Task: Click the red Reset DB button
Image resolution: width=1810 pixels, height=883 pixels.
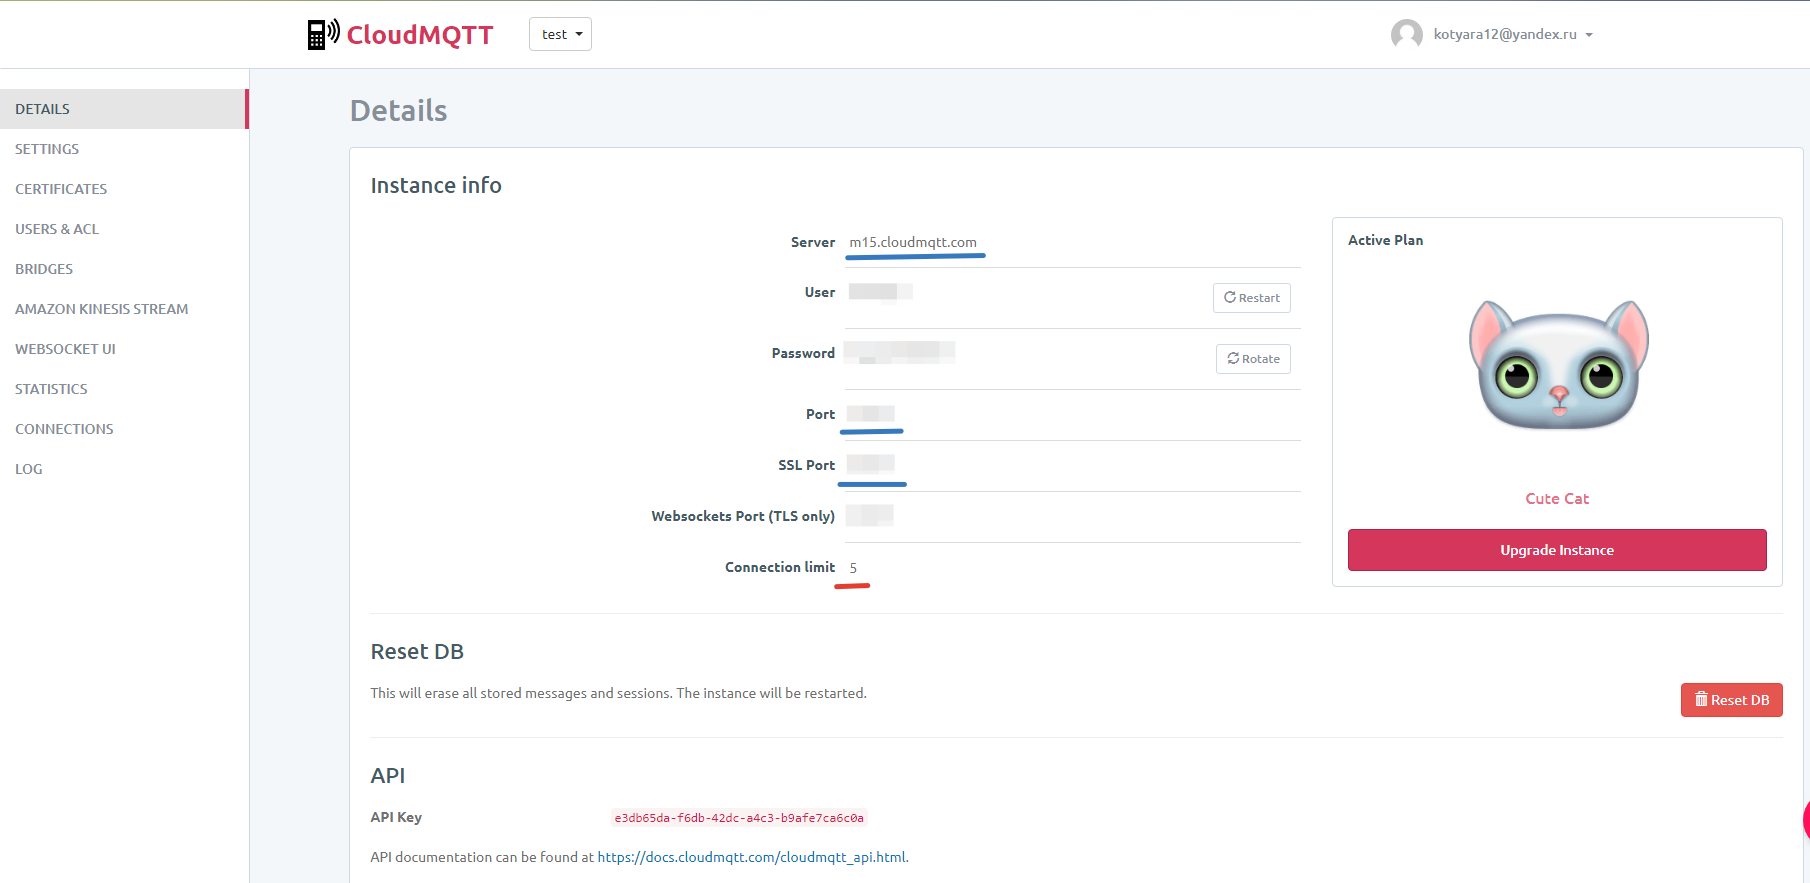Action: tap(1731, 700)
